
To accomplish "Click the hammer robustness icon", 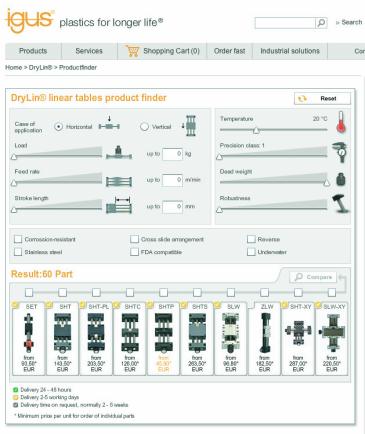I will (x=341, y=204).
